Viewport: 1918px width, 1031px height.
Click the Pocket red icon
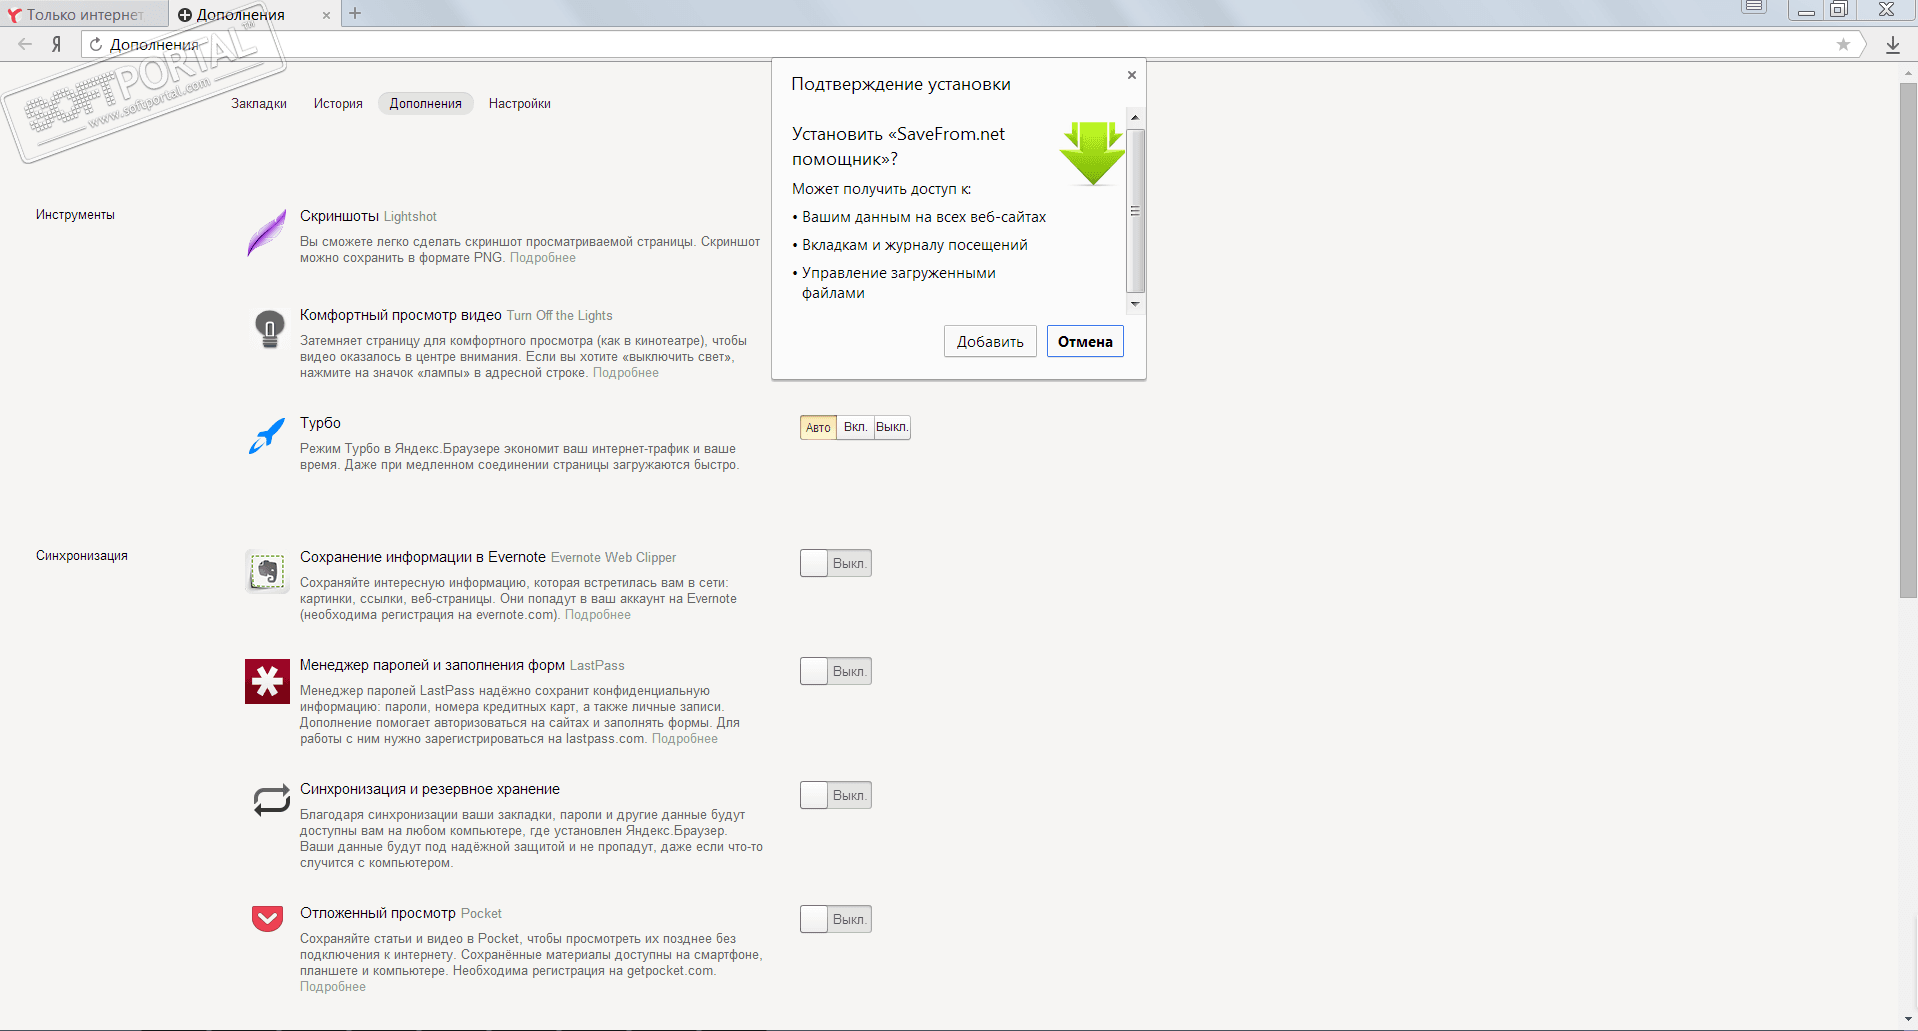pos(267,918)
